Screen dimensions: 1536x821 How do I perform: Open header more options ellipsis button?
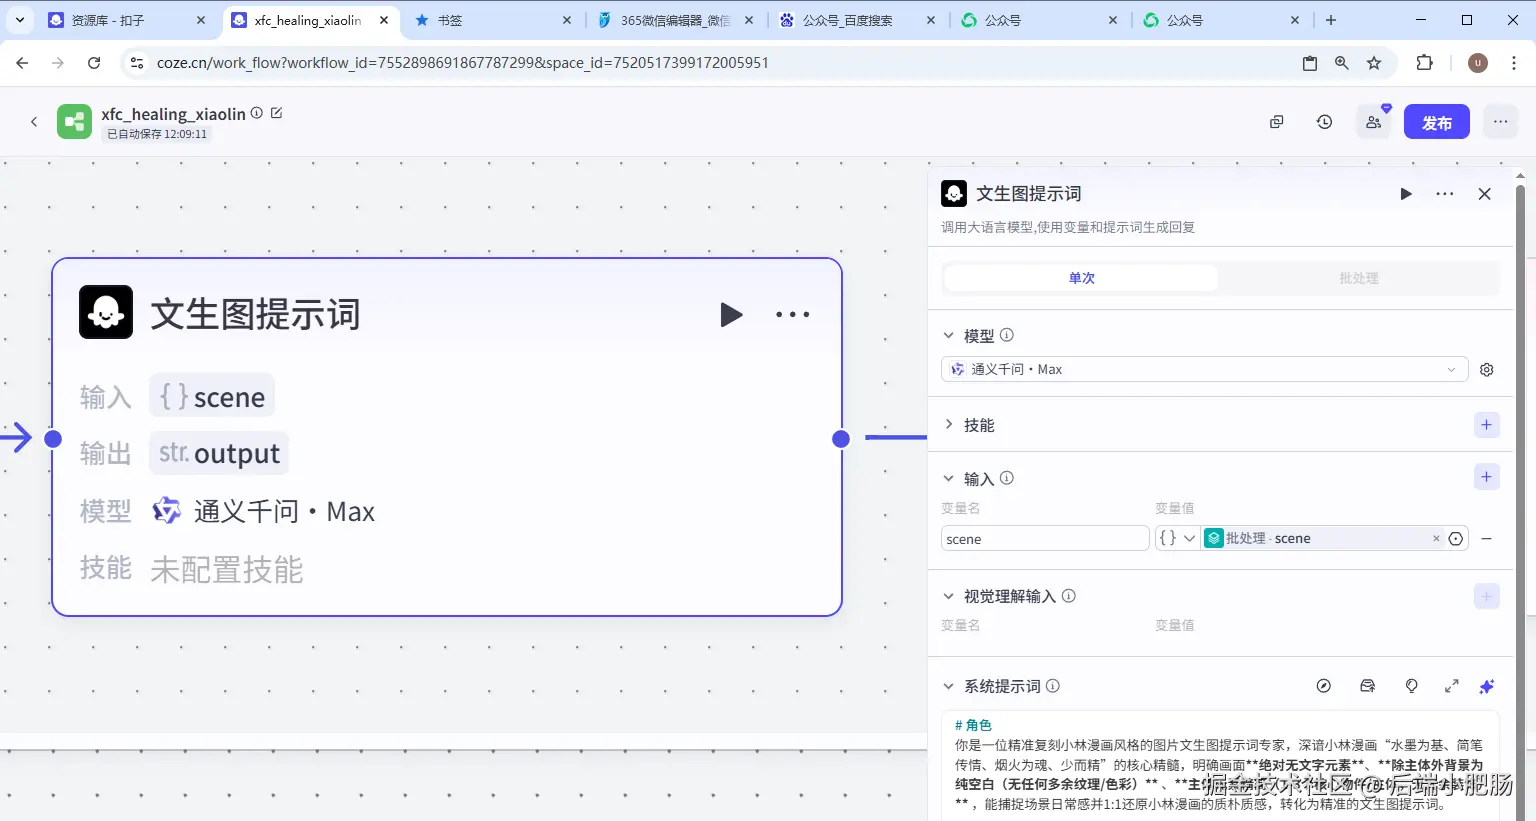(x=1500, y=122)
